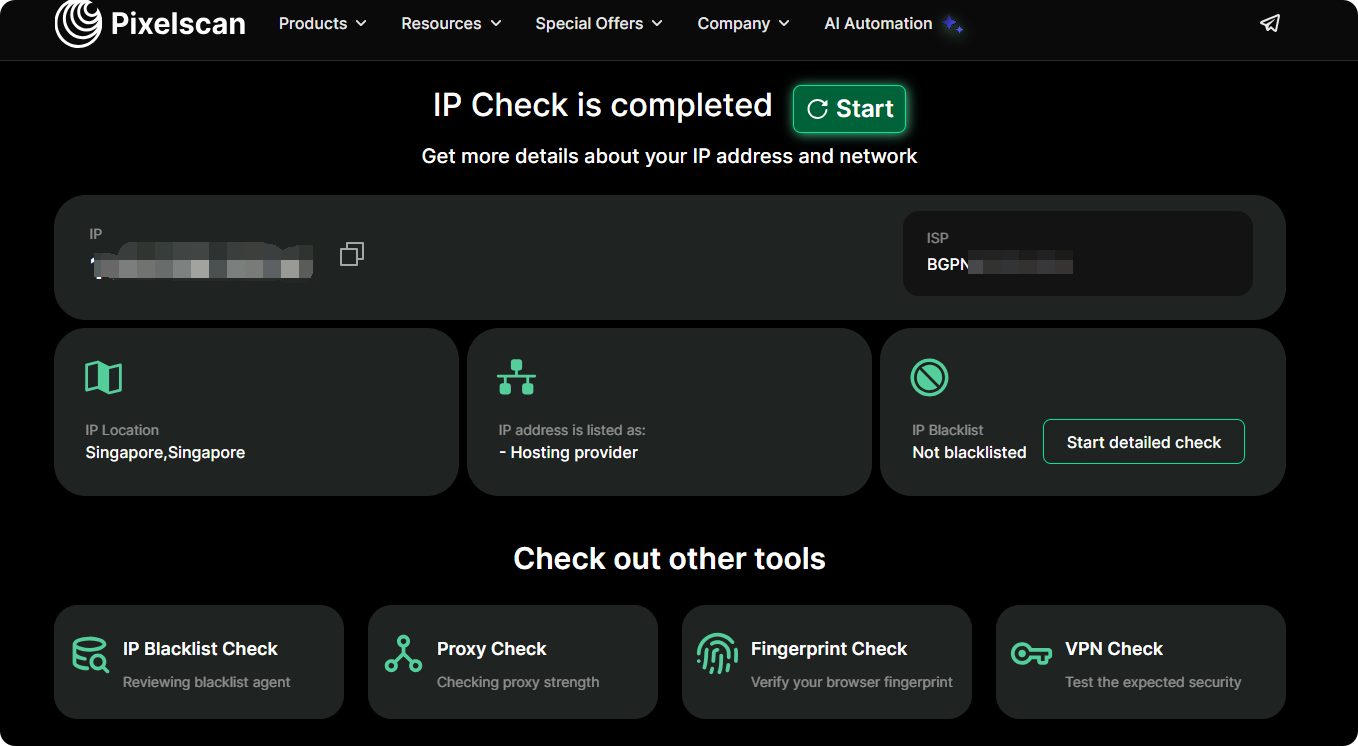Open the Special Offers dropdown
Viewport: 1358px width, 746px height.
598,23
